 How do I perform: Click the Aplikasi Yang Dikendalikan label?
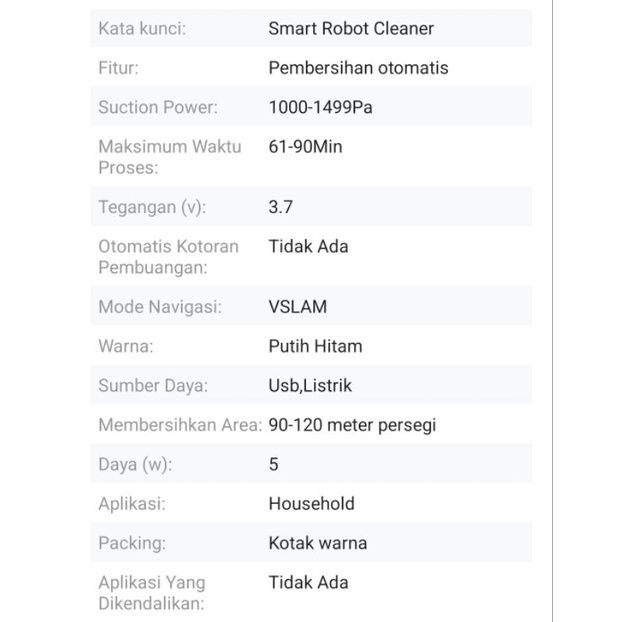click(152, 593)
